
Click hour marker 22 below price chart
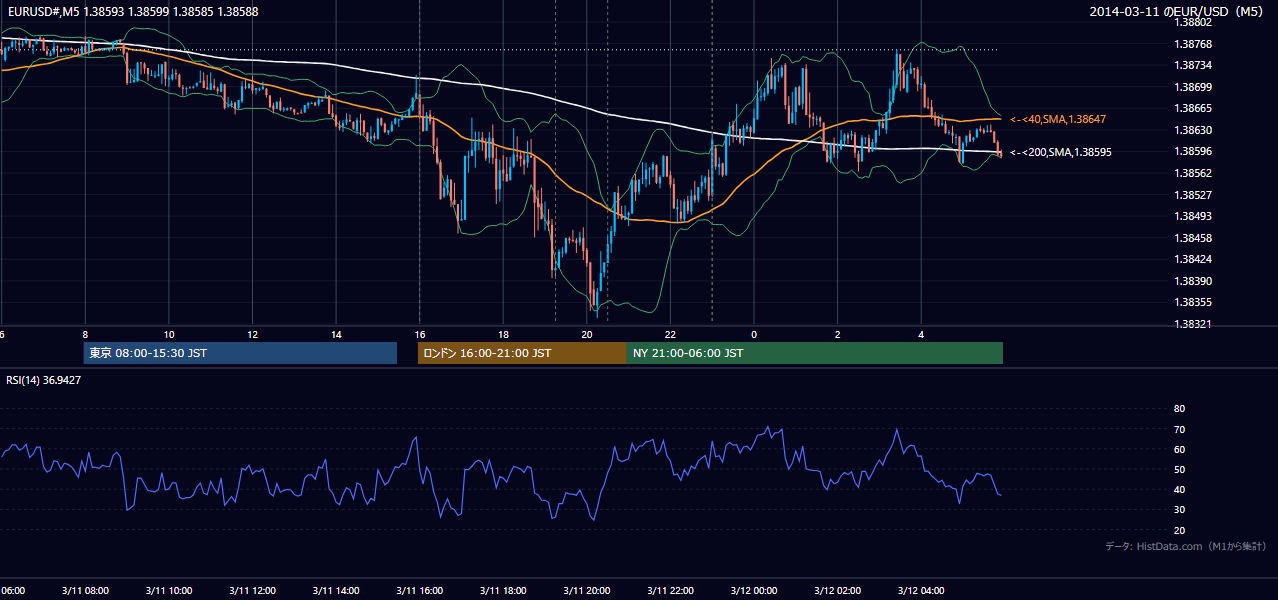pos(671,335)
